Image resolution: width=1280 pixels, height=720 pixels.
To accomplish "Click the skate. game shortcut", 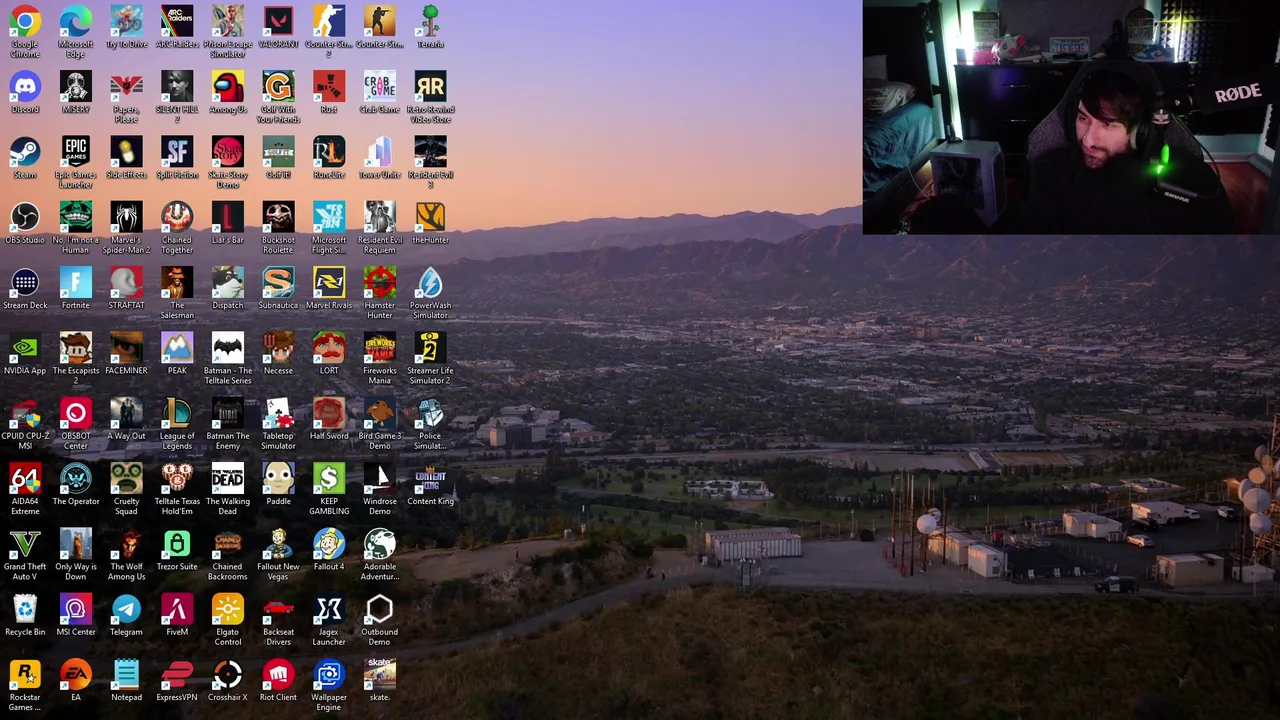I will tap(379, 675).
